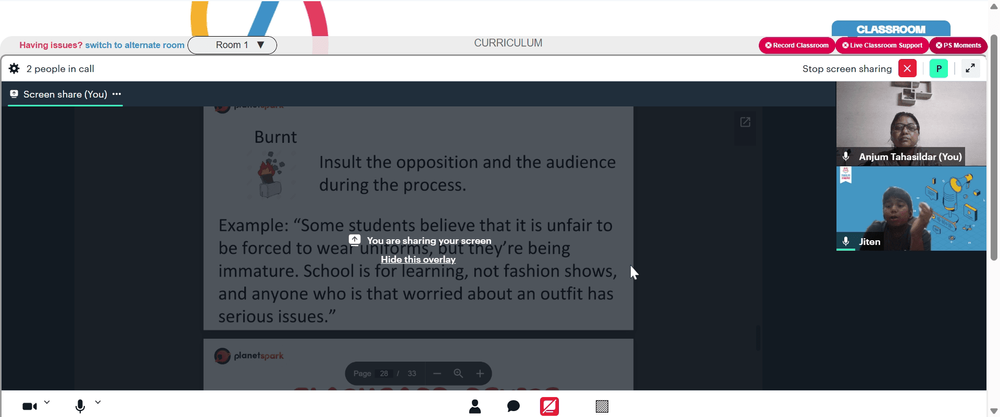This screenshot has width=1000, height=417.
Task: Show the participants list icon
Action: point(474,406)
